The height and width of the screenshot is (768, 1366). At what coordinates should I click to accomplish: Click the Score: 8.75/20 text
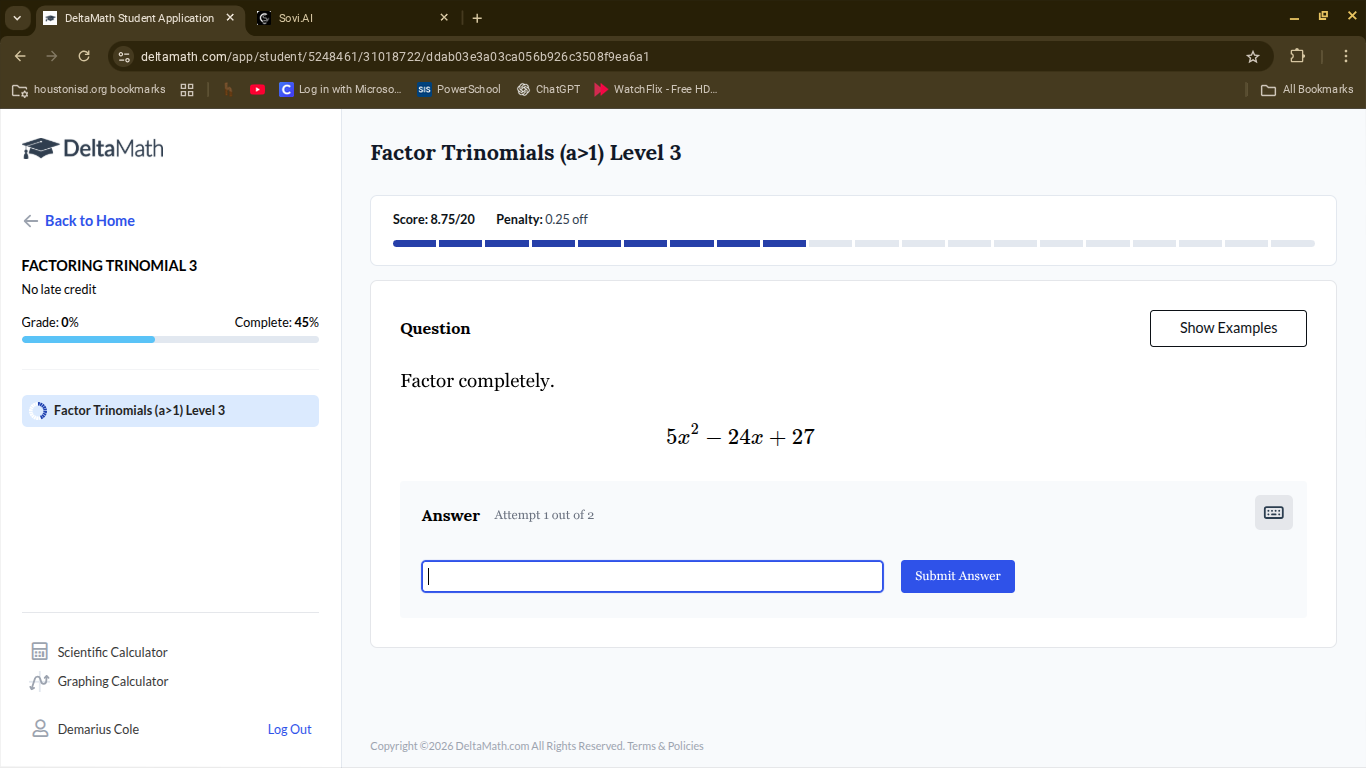(x=434, y=219)
